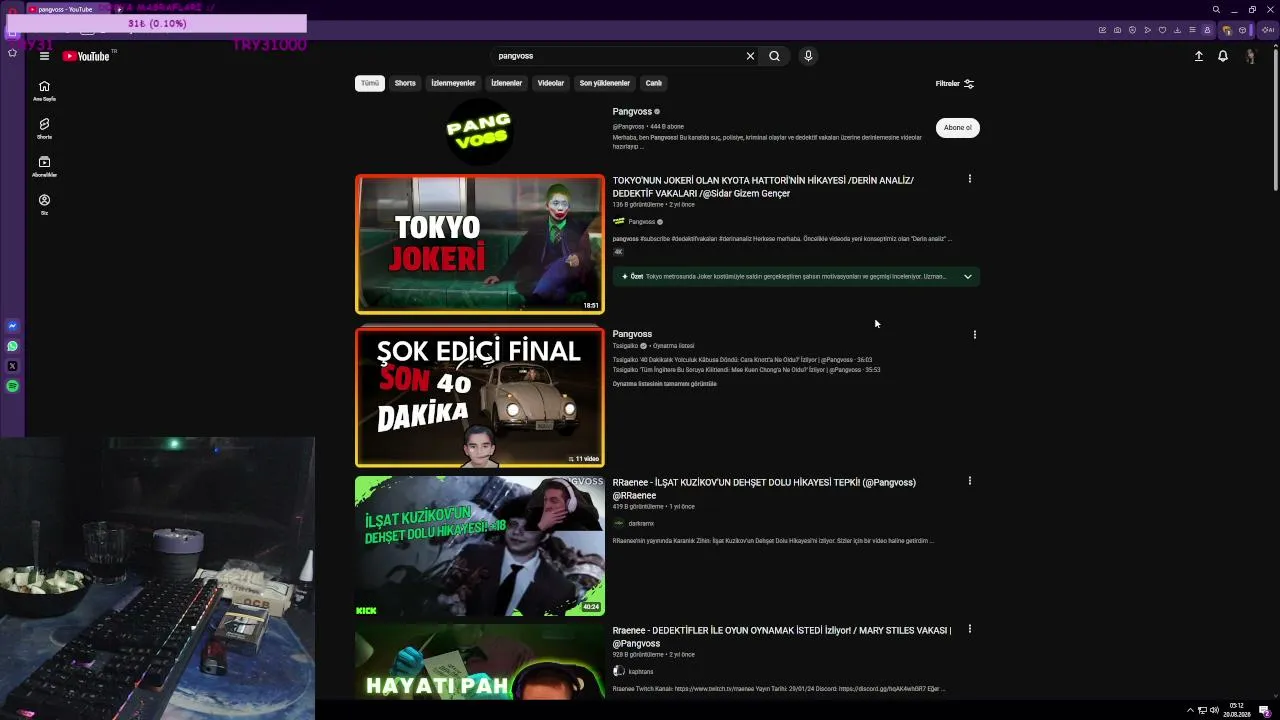Open the Şok Edici Final playlist thumbnail

(x=480, y=397)
